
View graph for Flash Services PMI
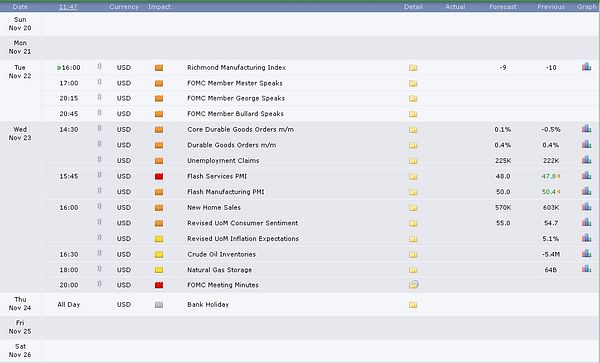586,176
